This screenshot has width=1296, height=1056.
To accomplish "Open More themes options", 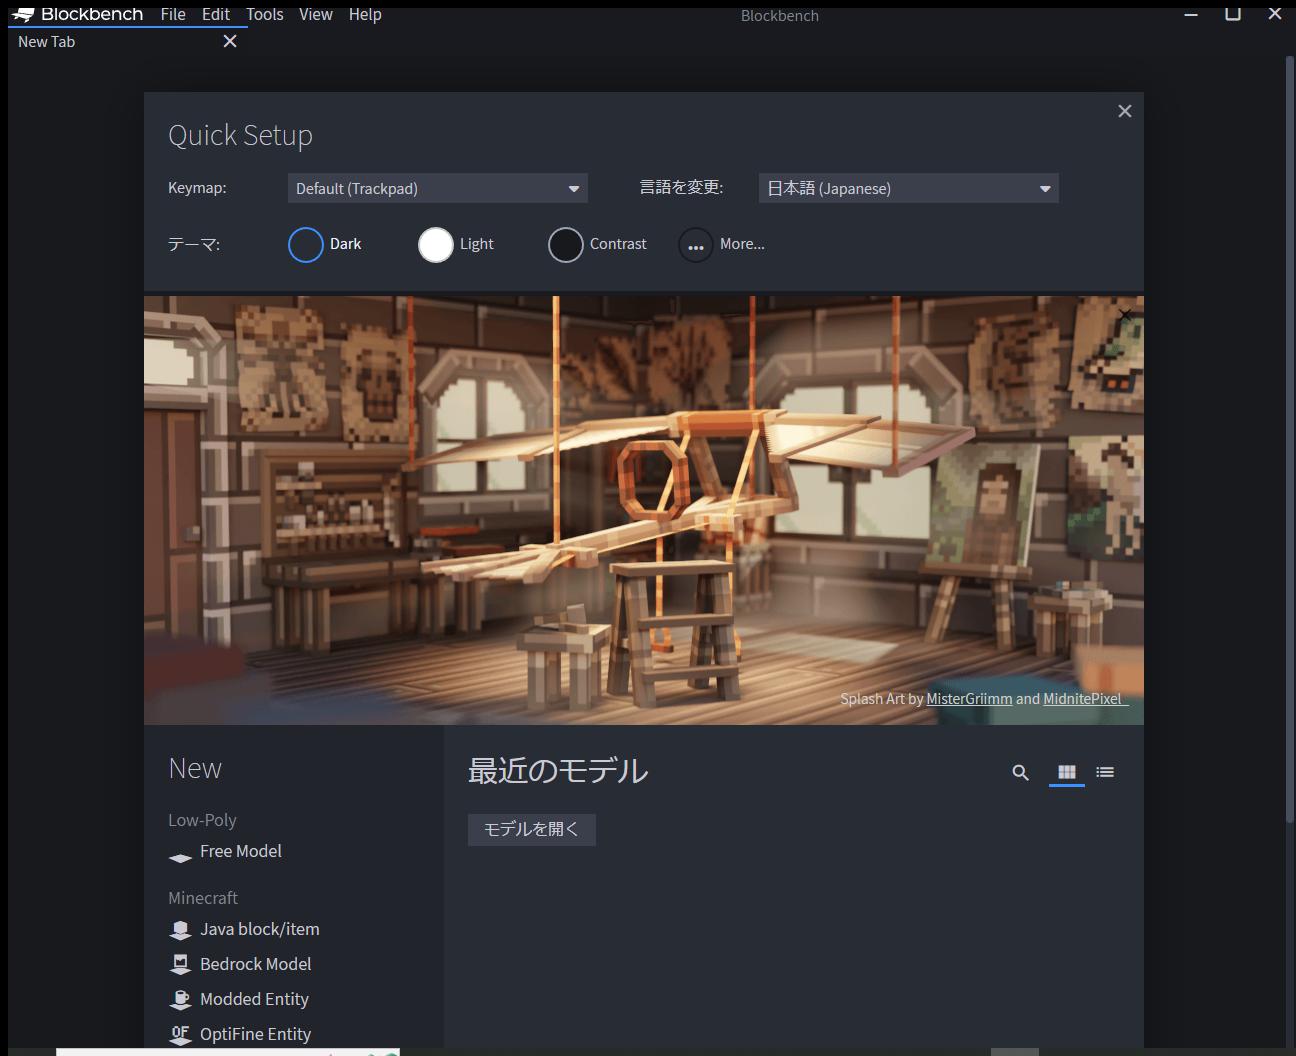I will [696, 244].
